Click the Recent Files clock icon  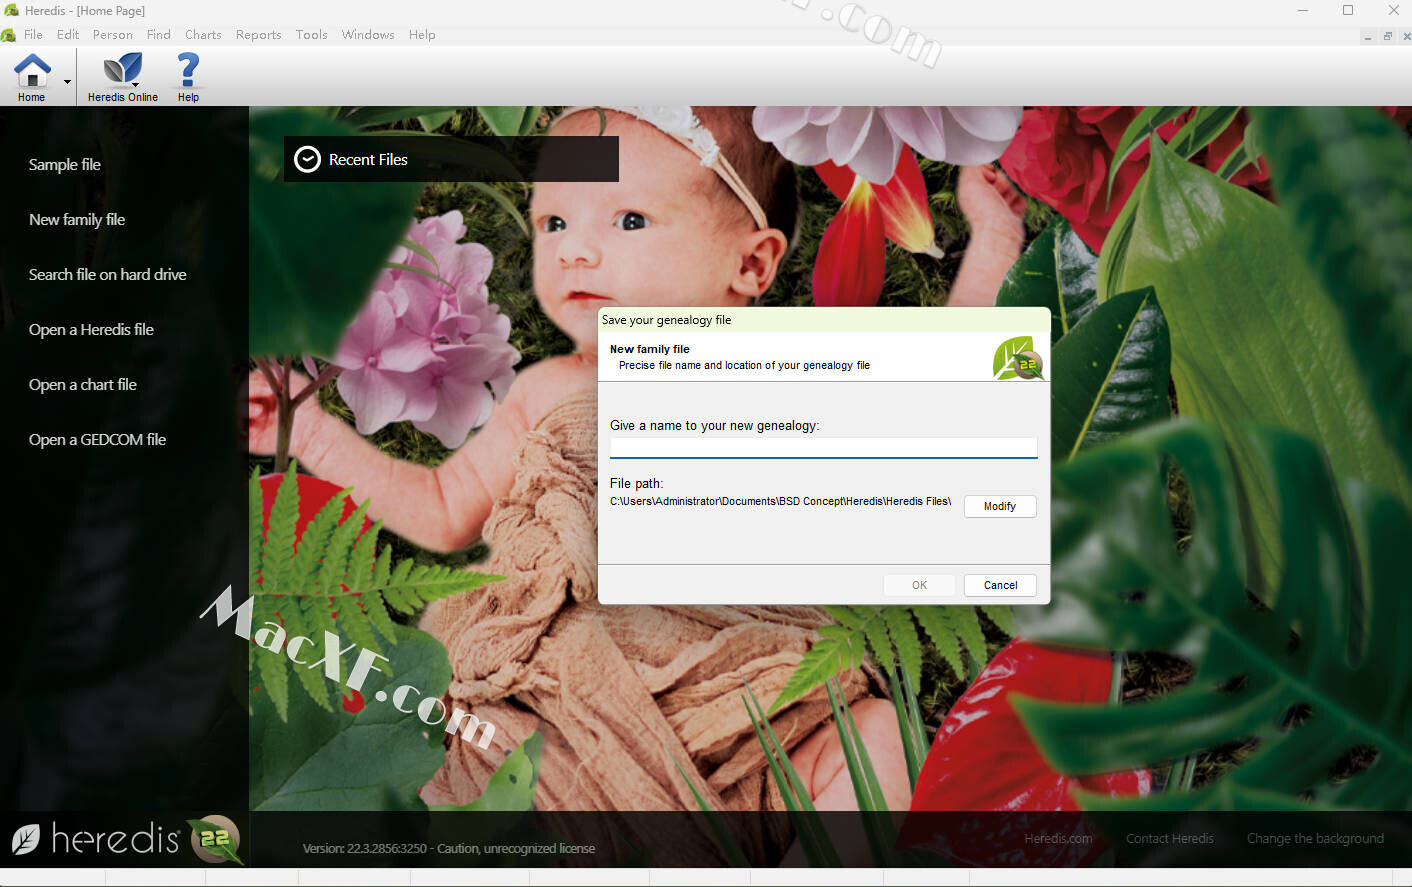[x=307, y=160]
